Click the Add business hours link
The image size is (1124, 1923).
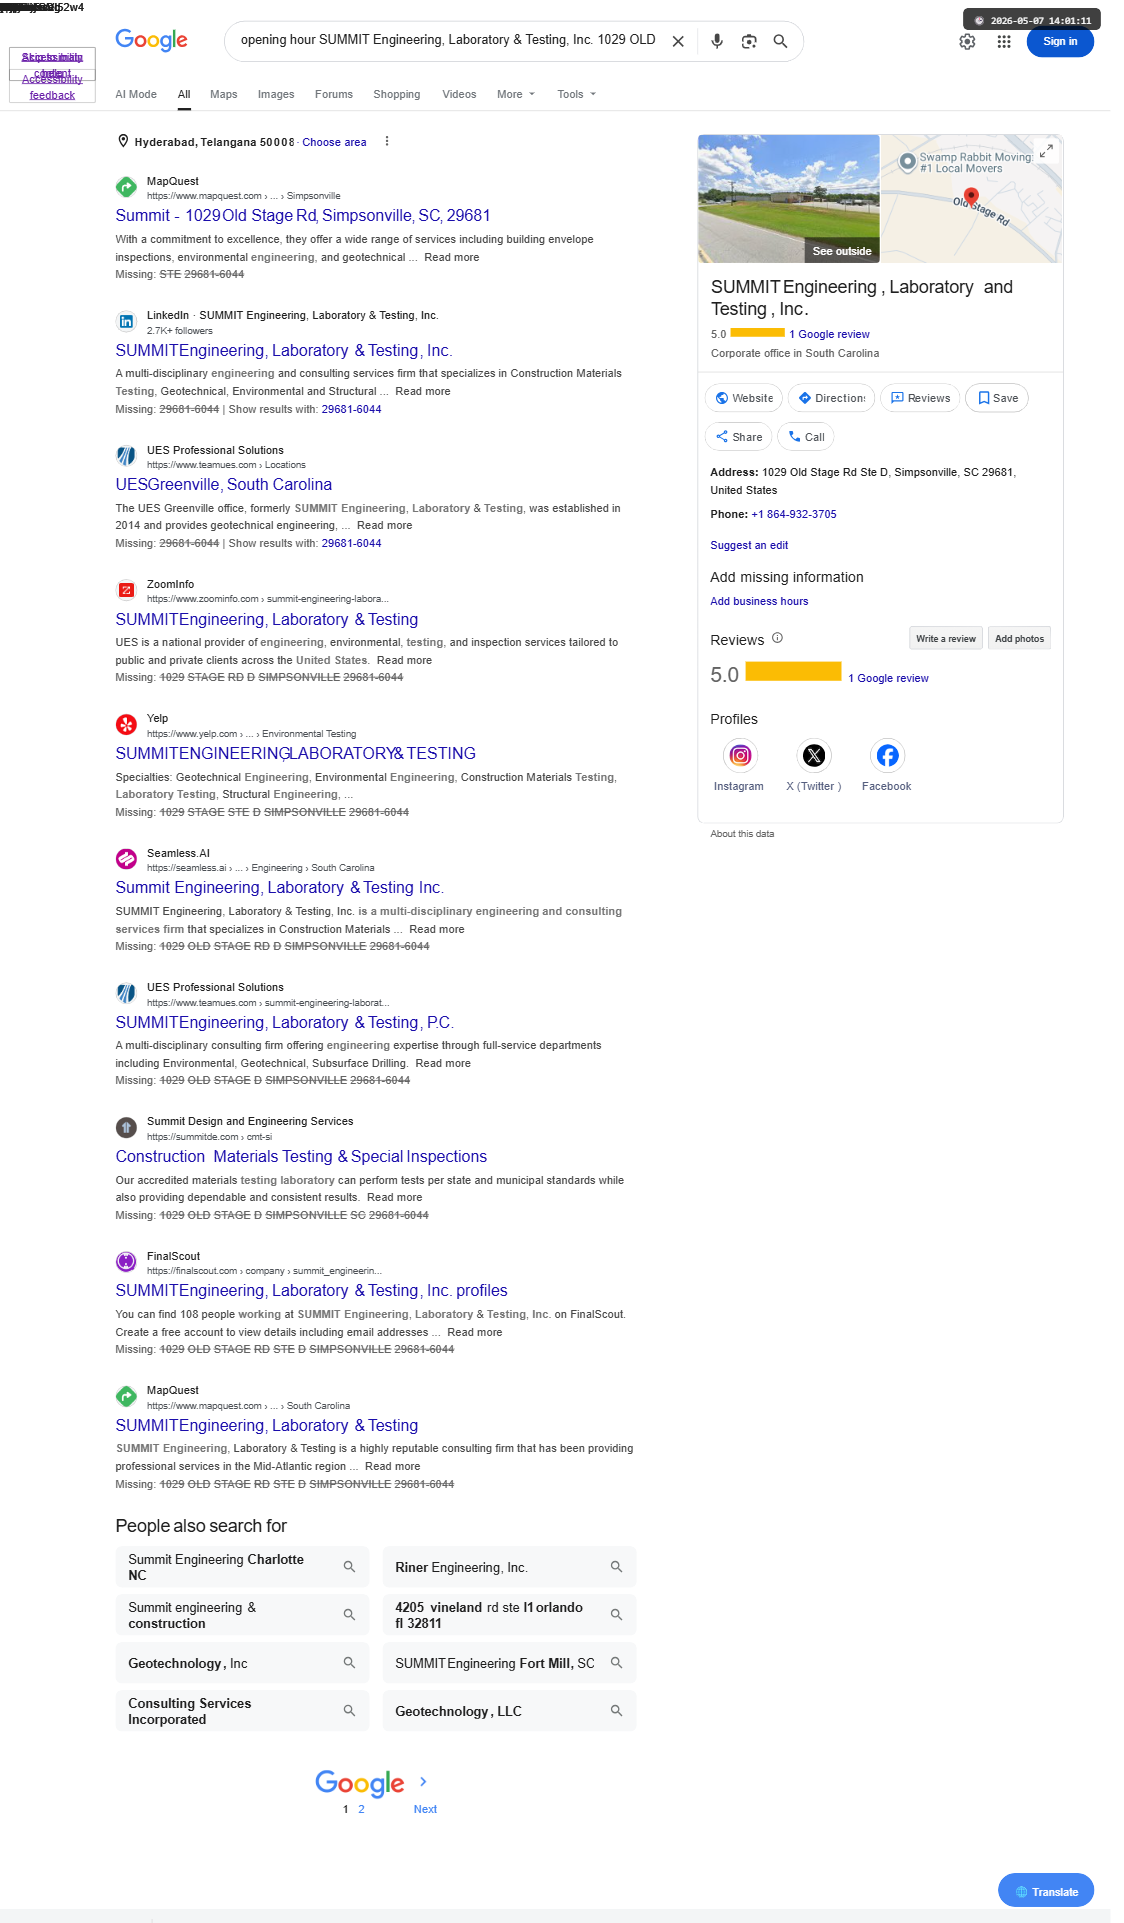click(x=759, y=601)
